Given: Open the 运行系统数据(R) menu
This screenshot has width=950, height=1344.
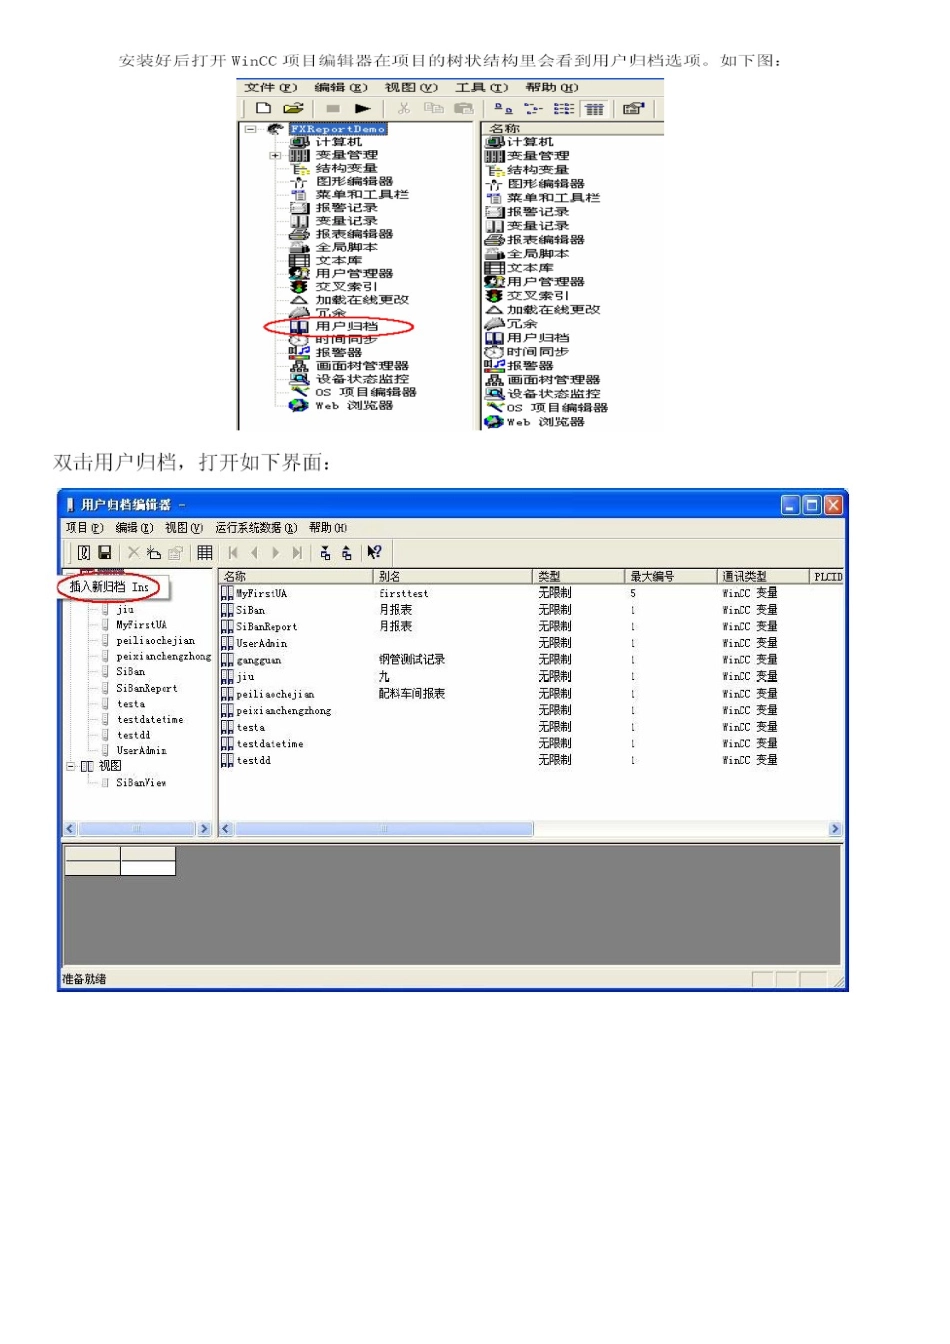Looking at the screenshot, I should click(x=256, y=528).
